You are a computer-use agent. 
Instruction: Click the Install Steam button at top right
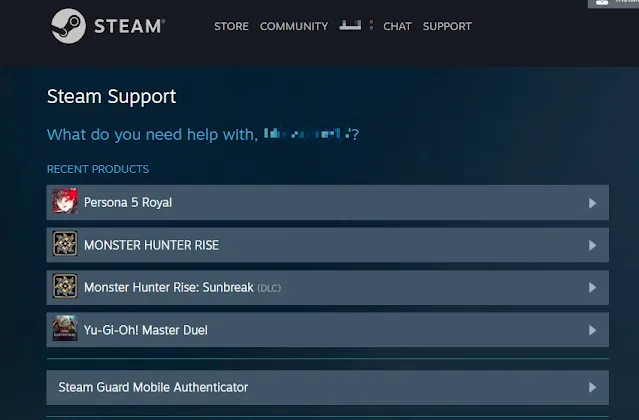click(x=613, y=3)
